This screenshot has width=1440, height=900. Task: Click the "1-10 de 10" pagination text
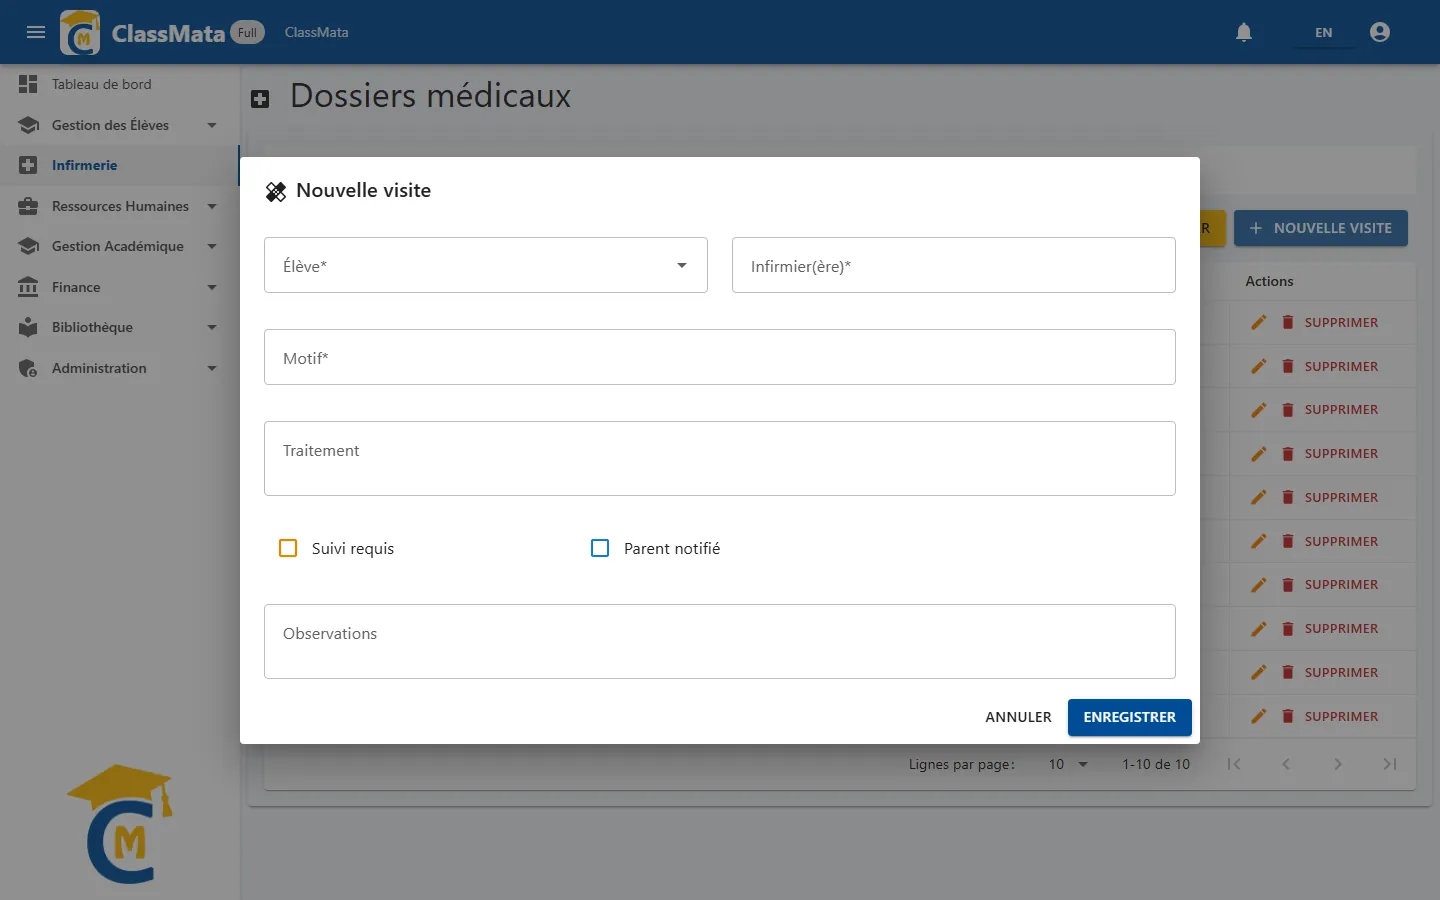(x=1156, y=764)
